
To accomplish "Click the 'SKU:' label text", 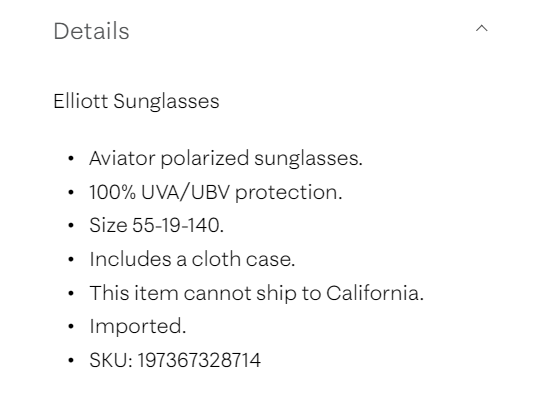I will click(x=111, y=360).
